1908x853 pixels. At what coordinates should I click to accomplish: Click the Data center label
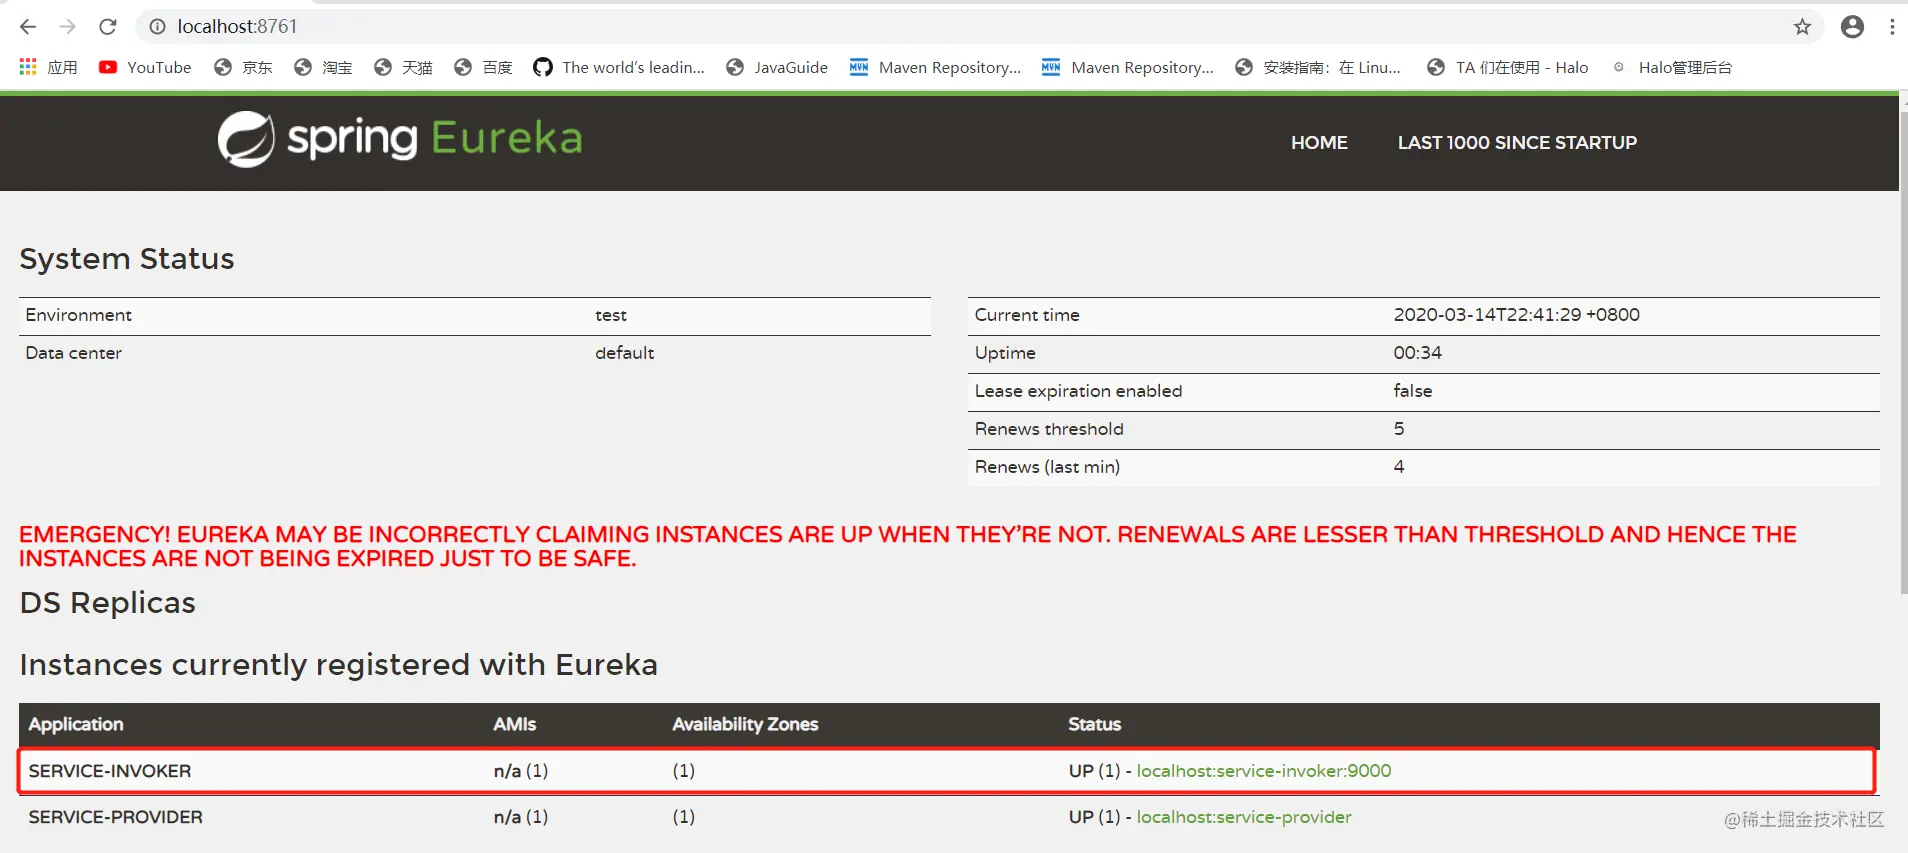(x=73, y=353)
